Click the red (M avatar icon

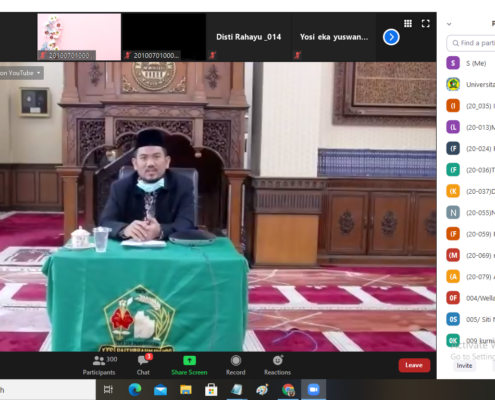(x=453, y=255)
